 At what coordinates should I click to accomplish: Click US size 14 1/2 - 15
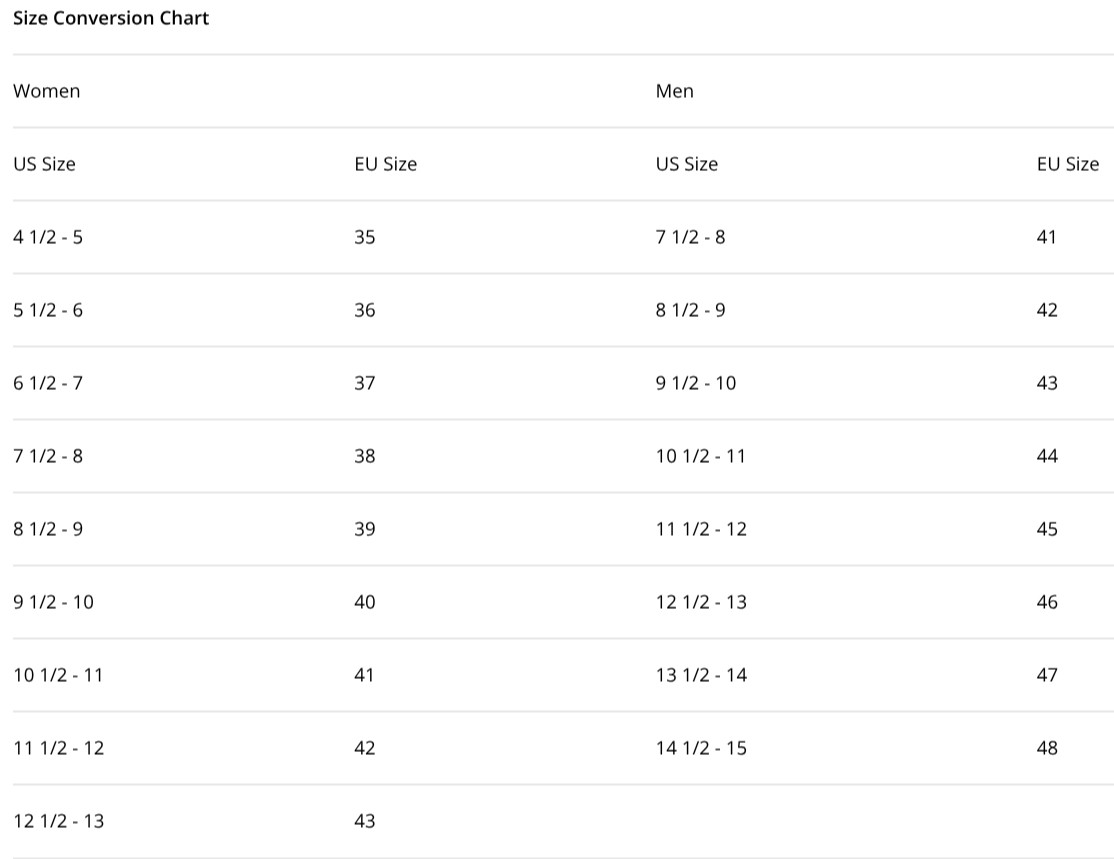(701, 748)
